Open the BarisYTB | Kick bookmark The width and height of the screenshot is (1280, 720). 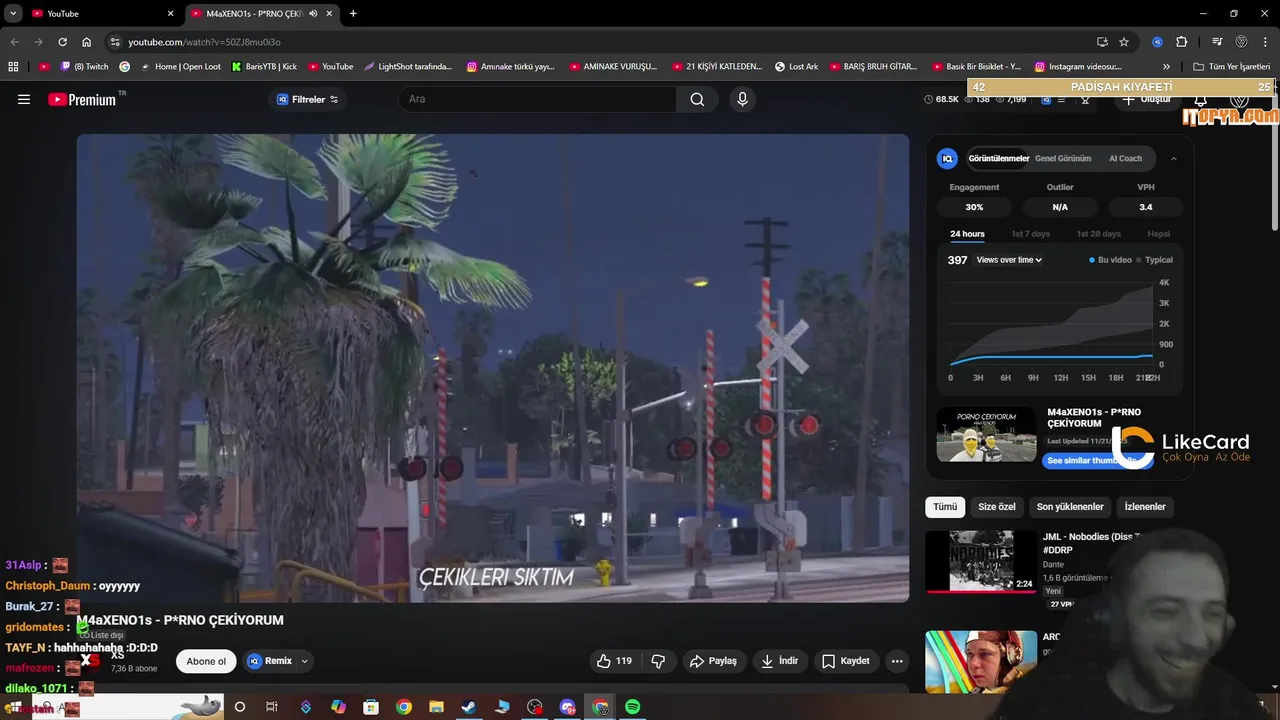[x=264, y=67]
